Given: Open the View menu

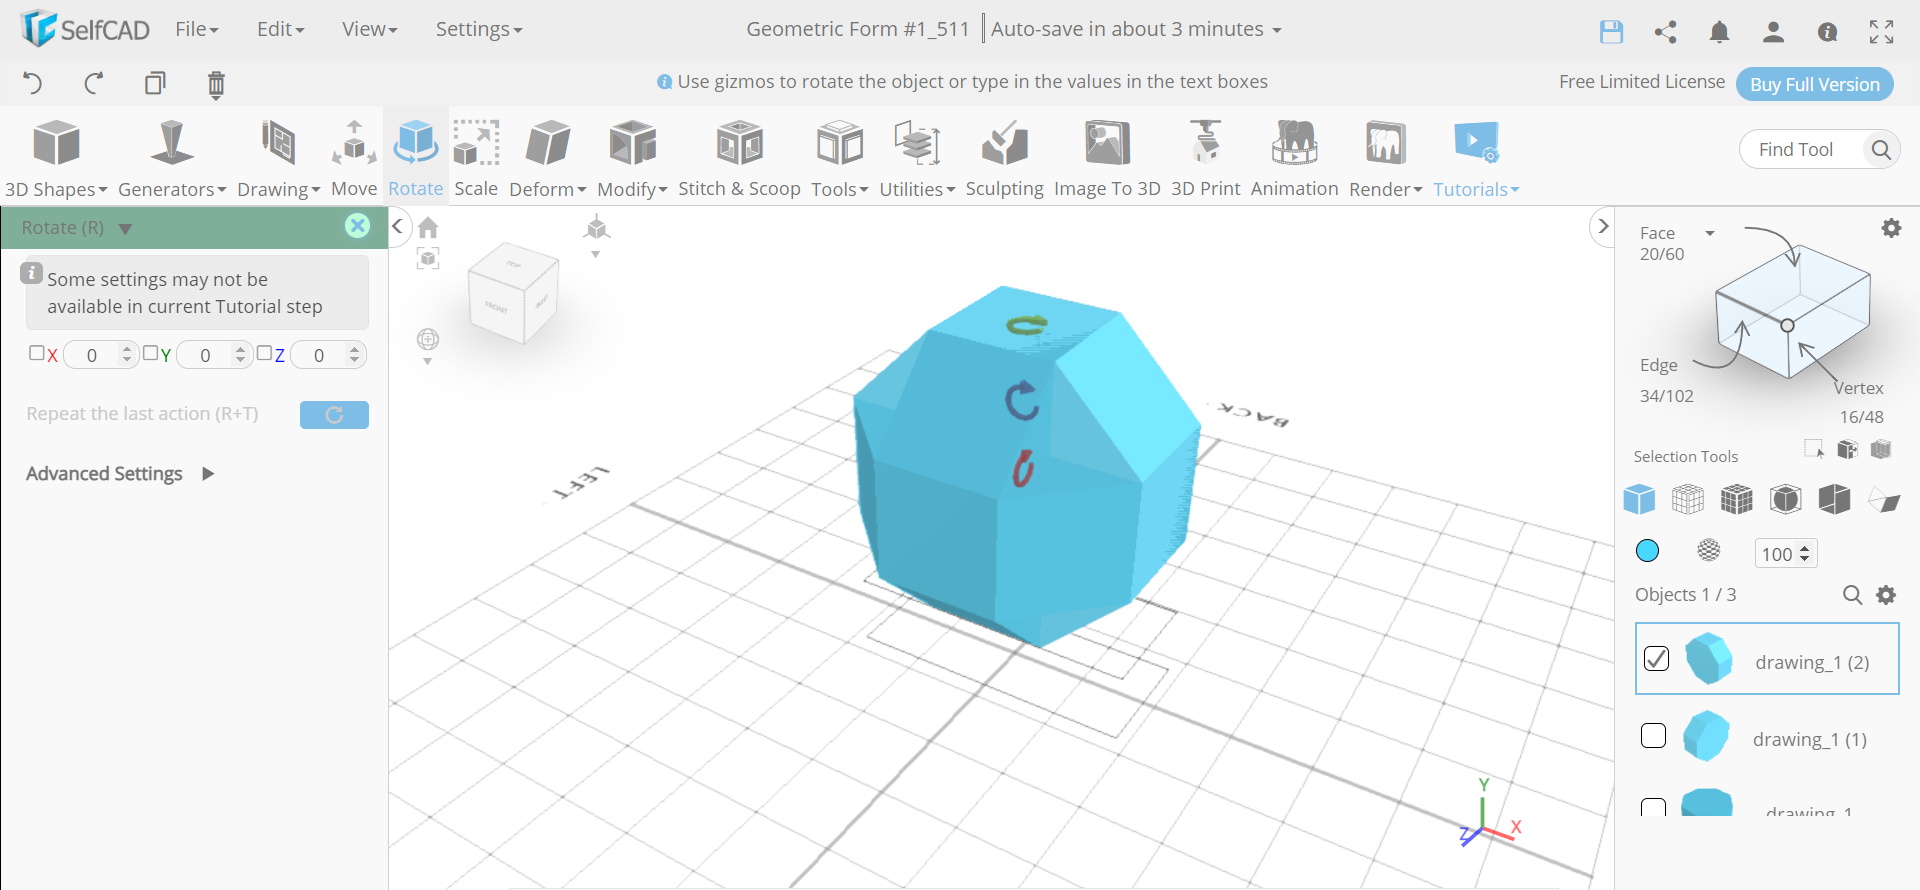Looking at the screenshot, I should pos(370,30).
